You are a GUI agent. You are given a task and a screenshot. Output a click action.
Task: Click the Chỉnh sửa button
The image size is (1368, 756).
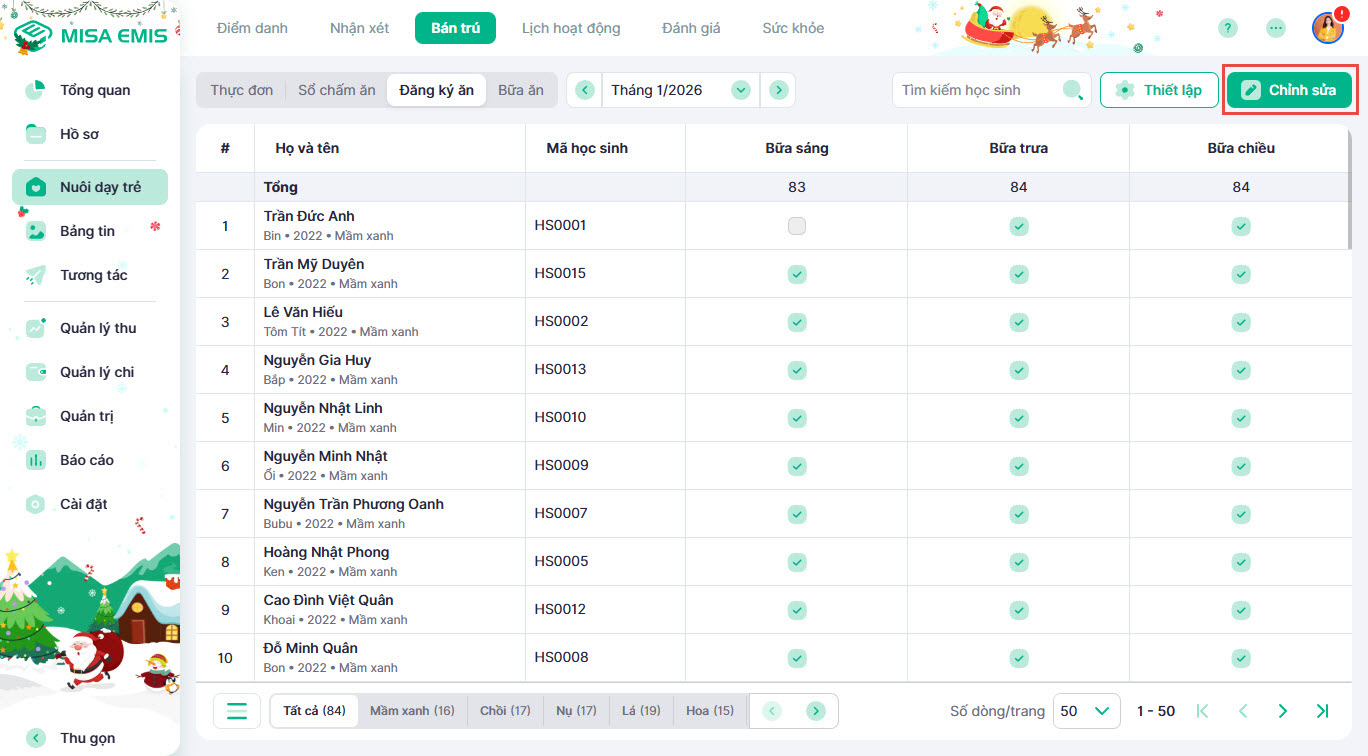click(1289, 90)
